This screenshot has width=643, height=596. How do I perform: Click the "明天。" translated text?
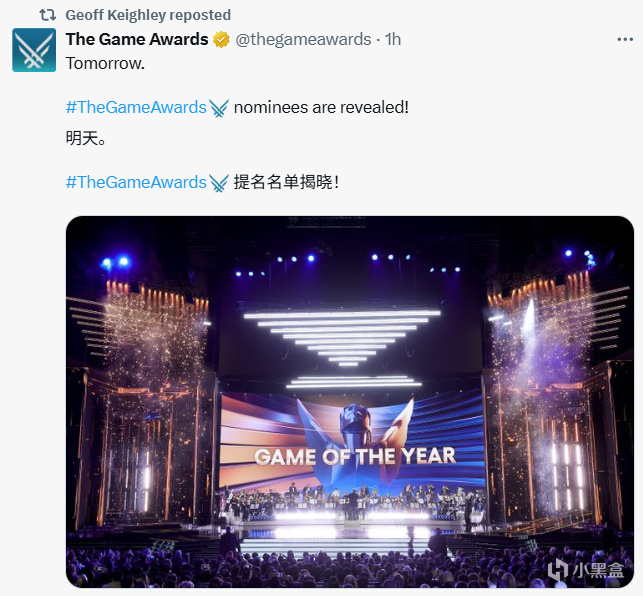[86, 138]
